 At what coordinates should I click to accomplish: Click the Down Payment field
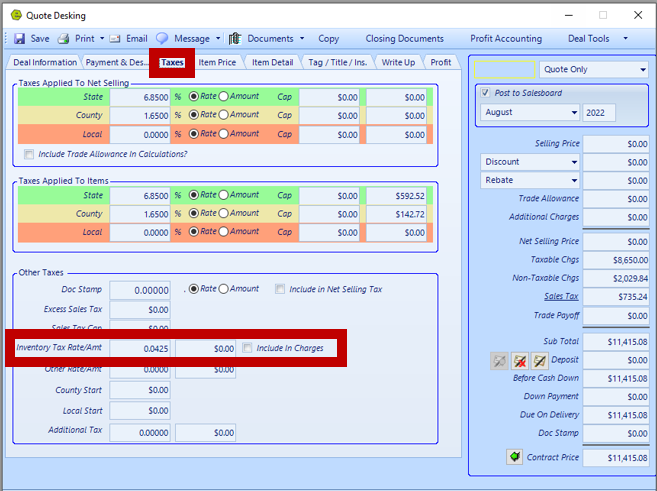[x=616, y=396]
